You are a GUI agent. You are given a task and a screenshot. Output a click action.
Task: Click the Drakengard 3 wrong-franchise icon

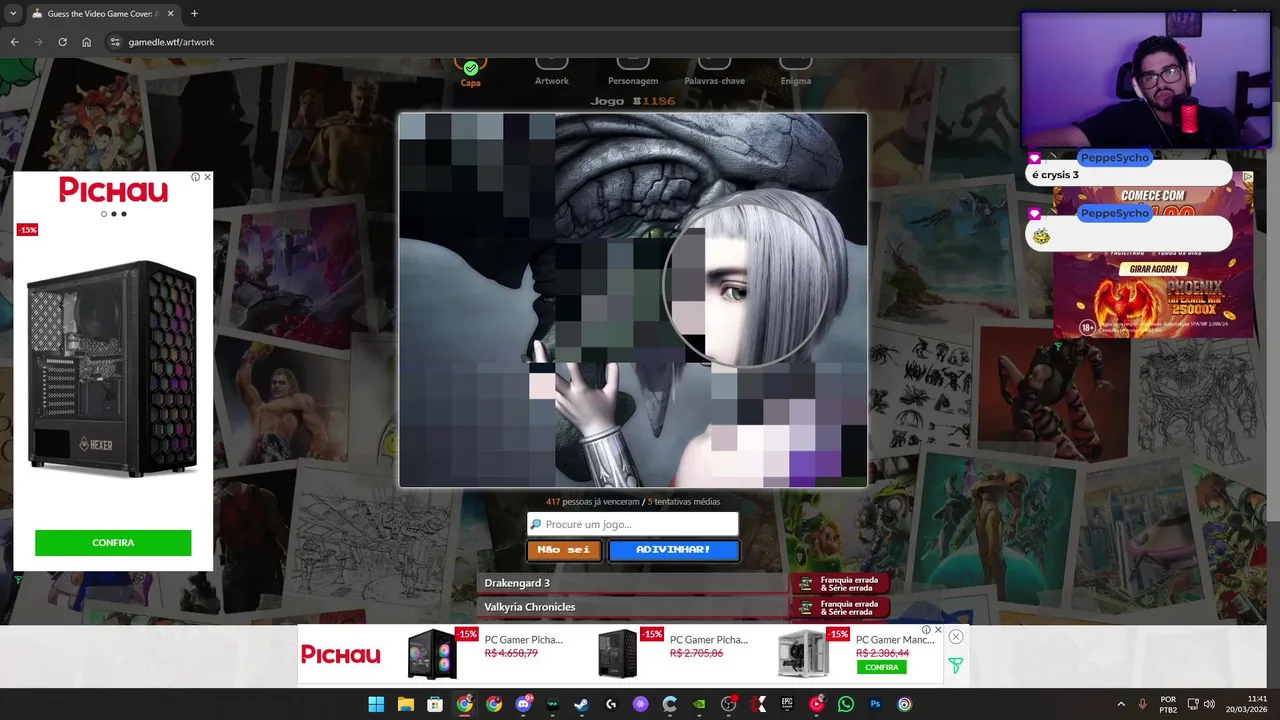[806, 583]
